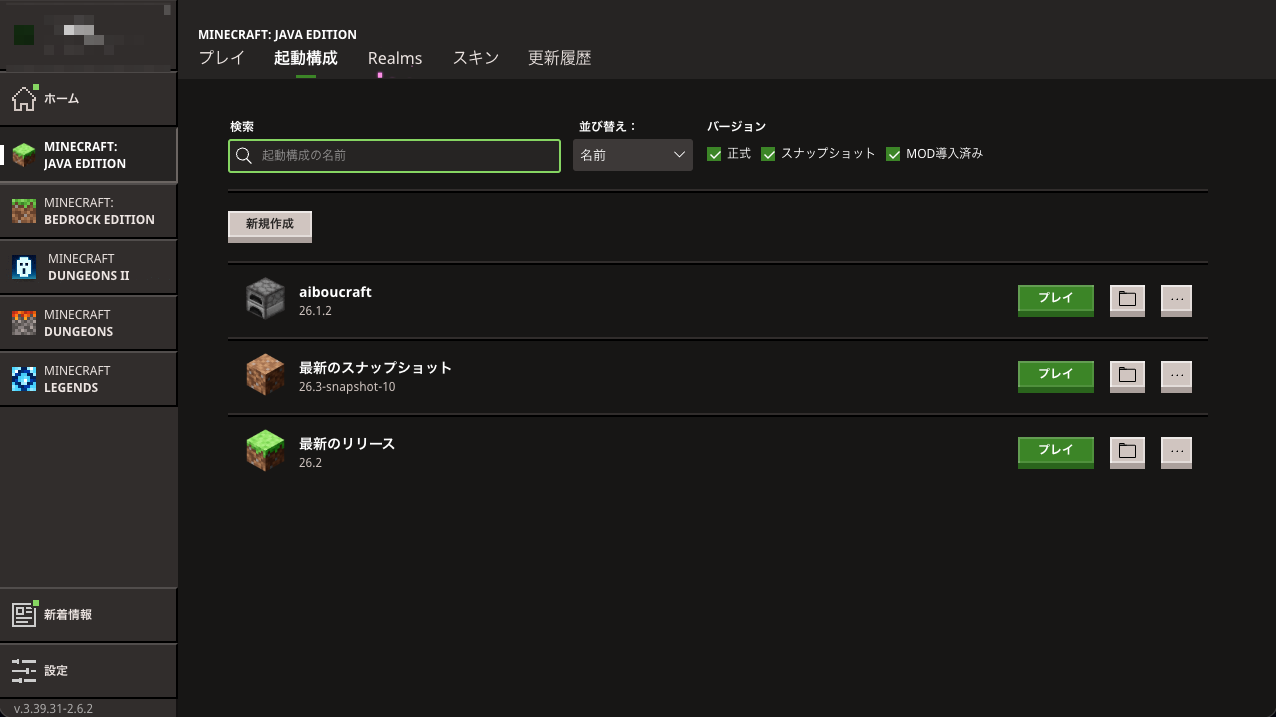1276x717 pixels.
Task: Switch to the 更新履歴 tab
Action: pyautogui.click(x=560, y=58)
